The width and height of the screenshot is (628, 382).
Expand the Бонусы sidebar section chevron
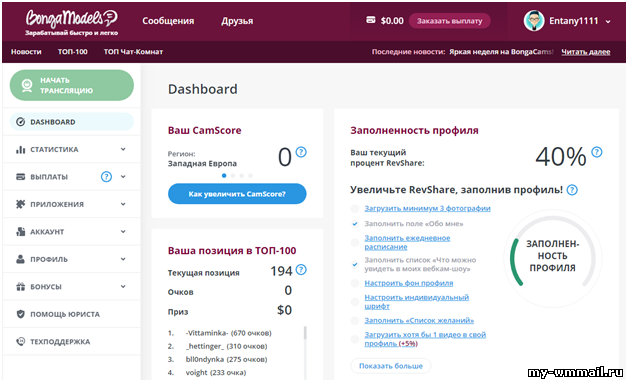tap(123, 287)
